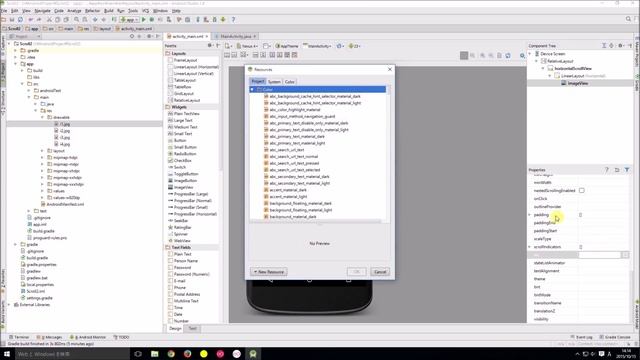Click the Debug app bug icon in toolbar
Screen dimensions: 640x360
[x=151, y=20]
